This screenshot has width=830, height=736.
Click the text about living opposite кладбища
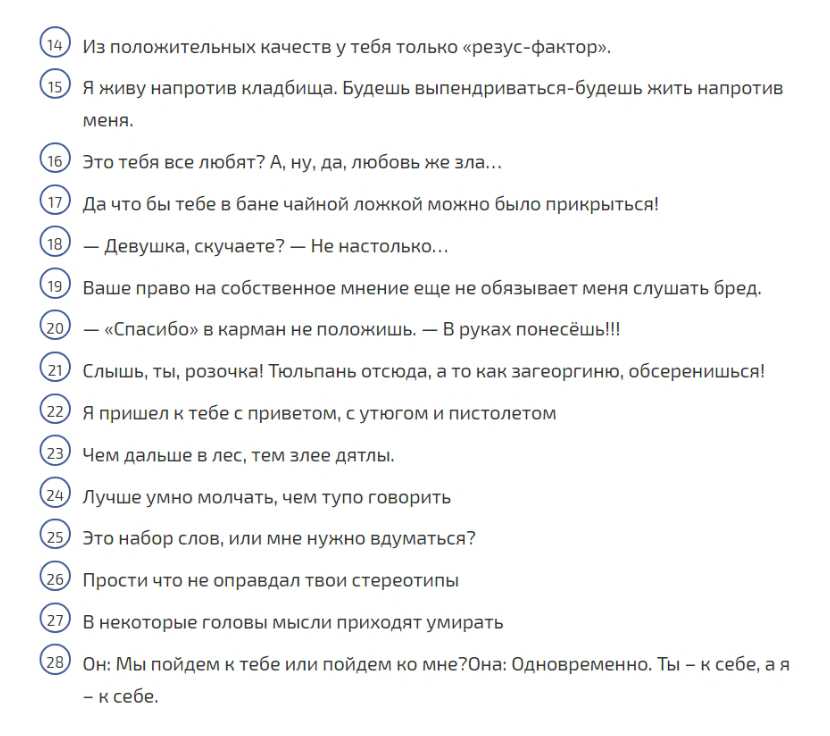coord(432,104)
